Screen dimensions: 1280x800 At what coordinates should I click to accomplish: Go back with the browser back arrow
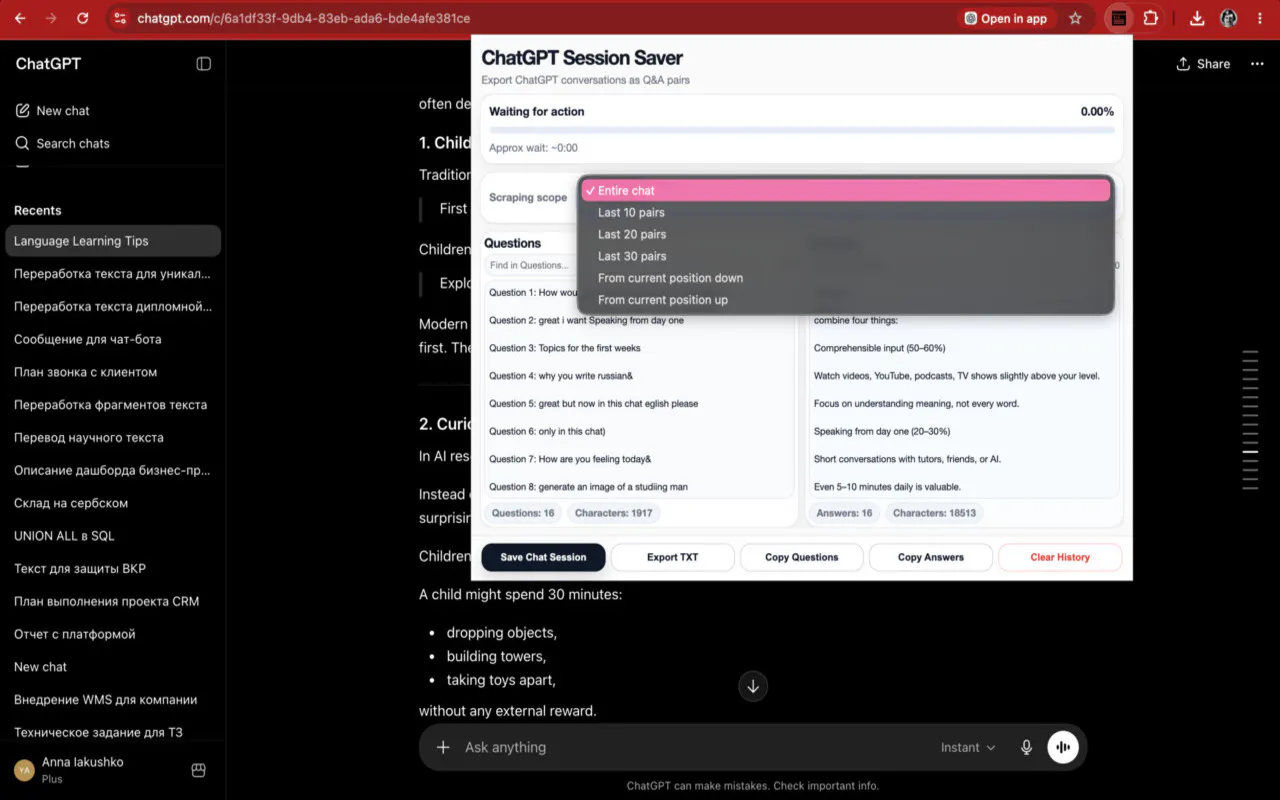click(22, 18)
